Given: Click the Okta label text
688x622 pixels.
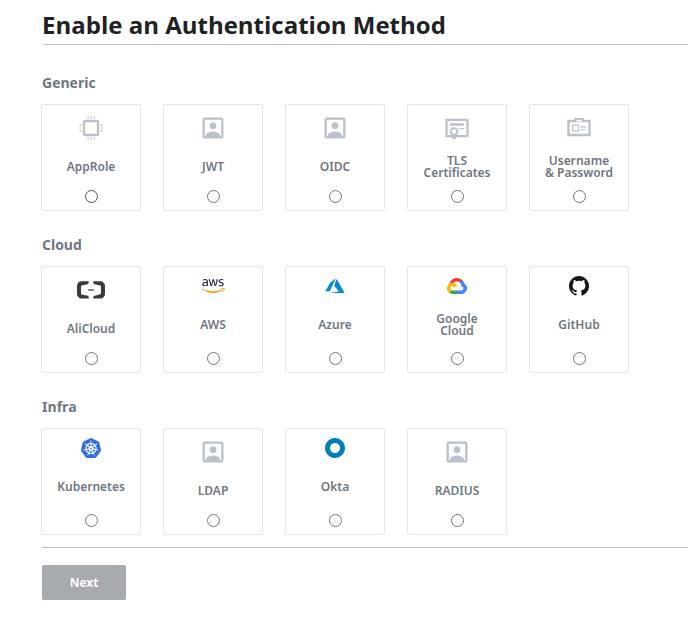Looking at the screenshot, I should (335, 486).
